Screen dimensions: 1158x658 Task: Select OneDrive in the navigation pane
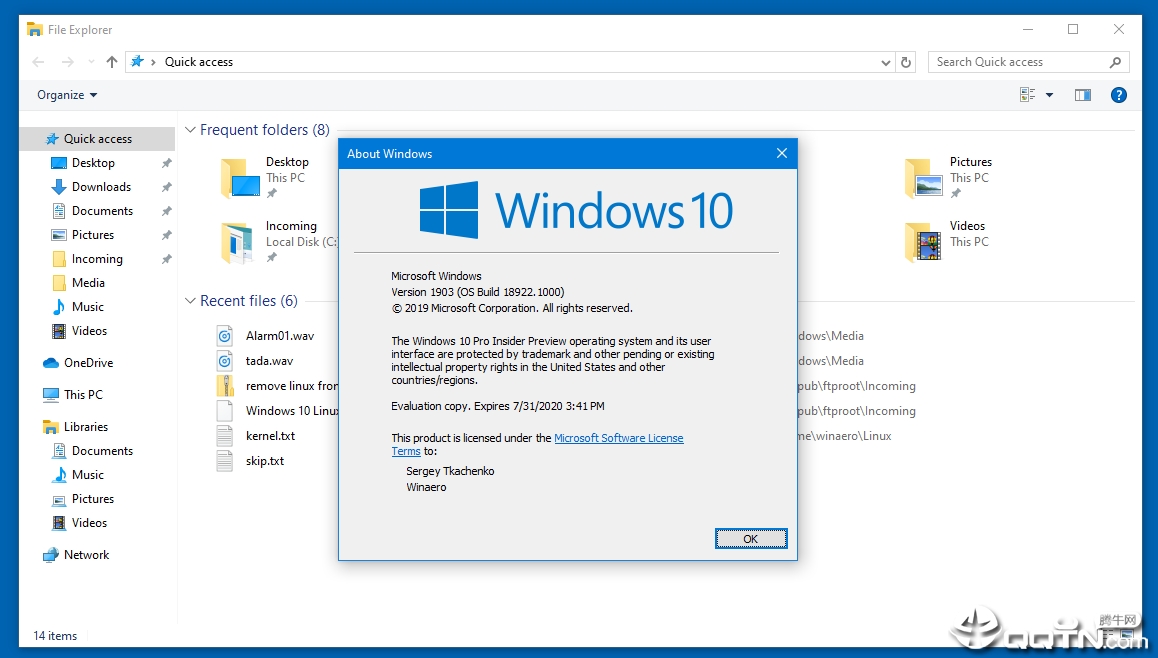click(x=88, y=363)
